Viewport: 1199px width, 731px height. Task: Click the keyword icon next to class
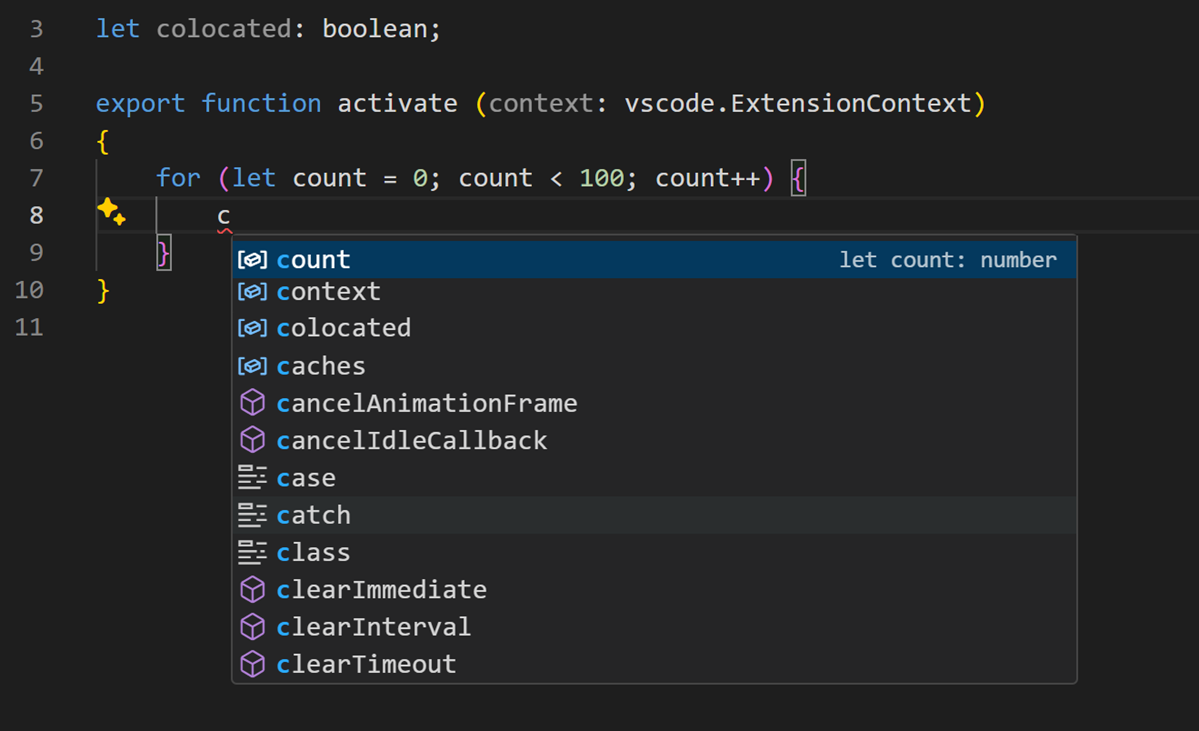pos(252,551)
